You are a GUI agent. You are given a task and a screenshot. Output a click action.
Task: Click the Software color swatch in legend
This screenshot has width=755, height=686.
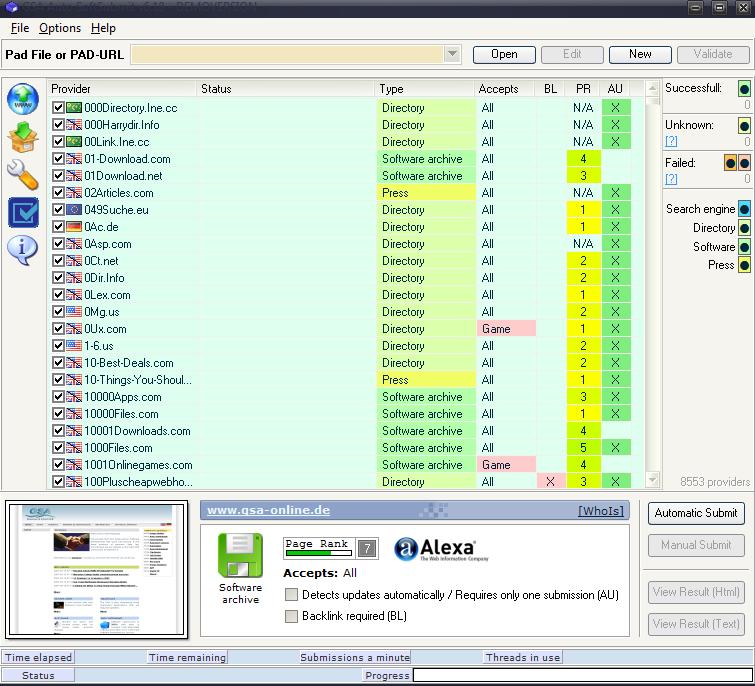click(744, 247)
